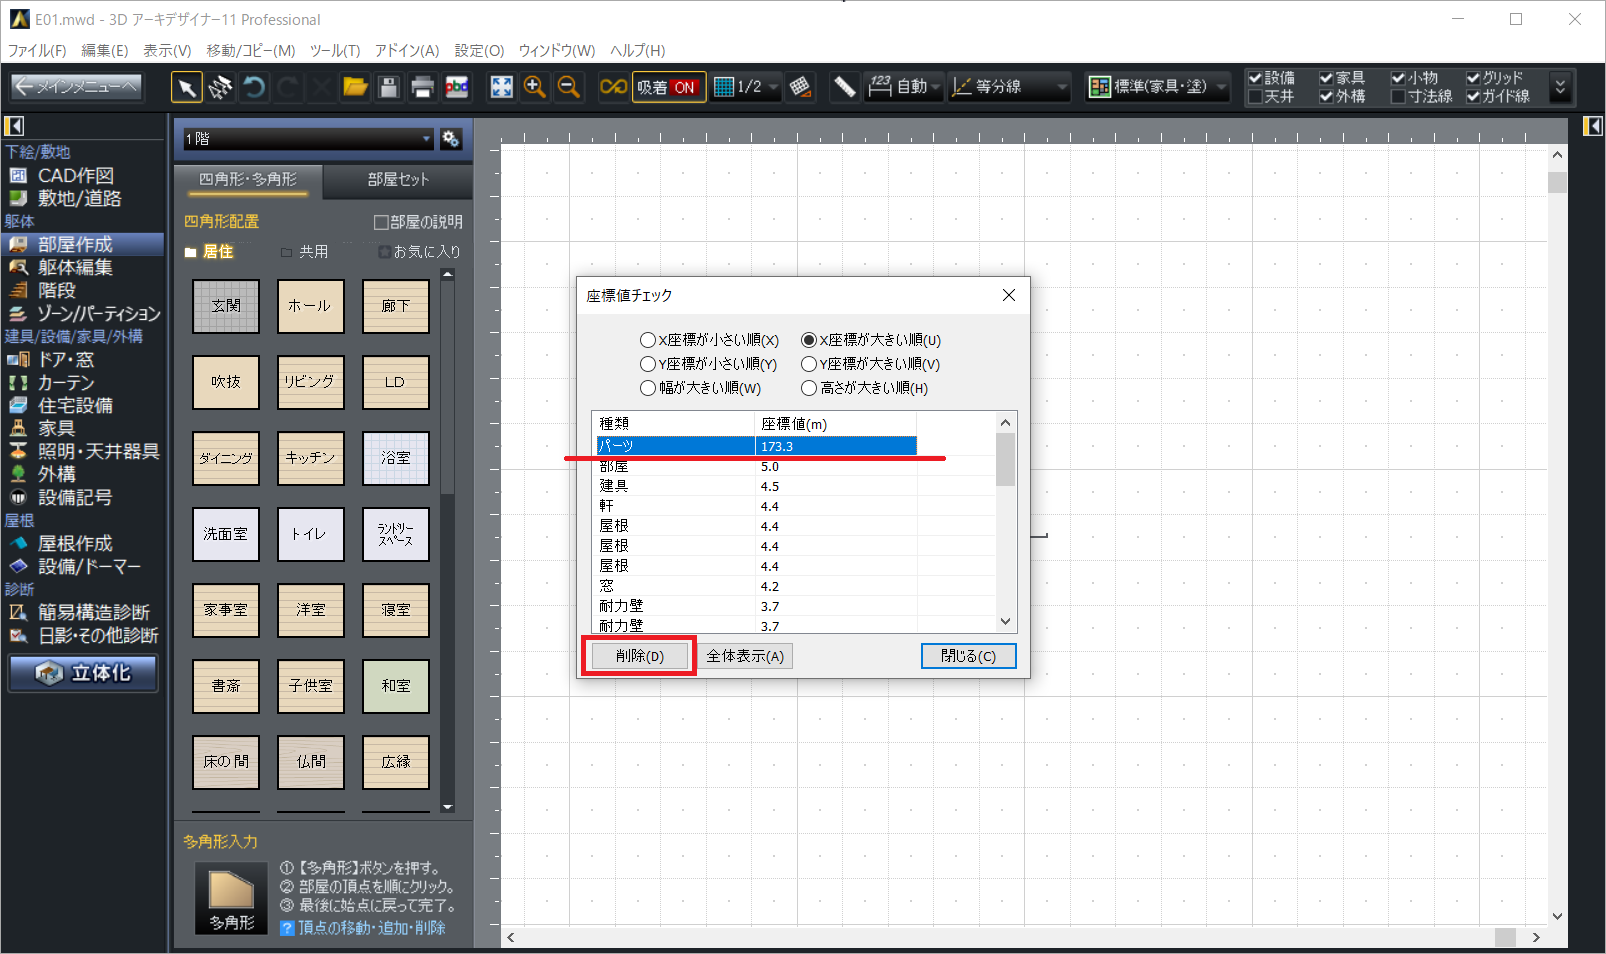
Task: Switch to the 部屋セット tab
Action: (398, 179)
